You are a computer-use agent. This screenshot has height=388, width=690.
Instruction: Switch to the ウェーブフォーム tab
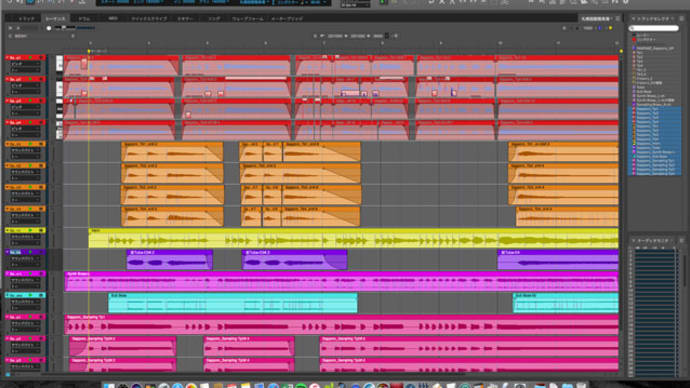click(247, 19)
